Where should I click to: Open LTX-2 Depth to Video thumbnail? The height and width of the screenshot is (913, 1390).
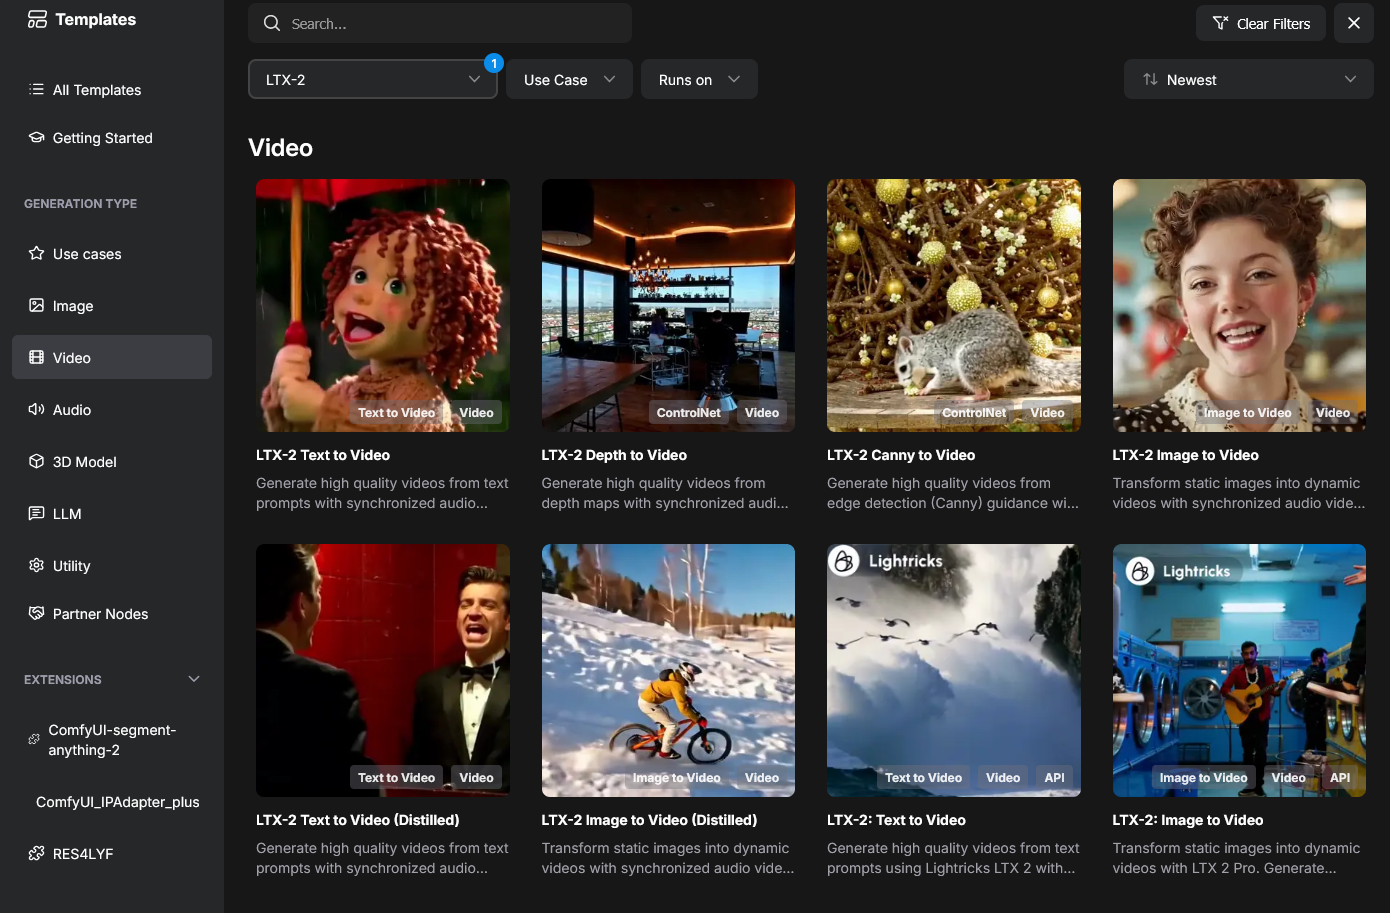click(x=668, y=305)
